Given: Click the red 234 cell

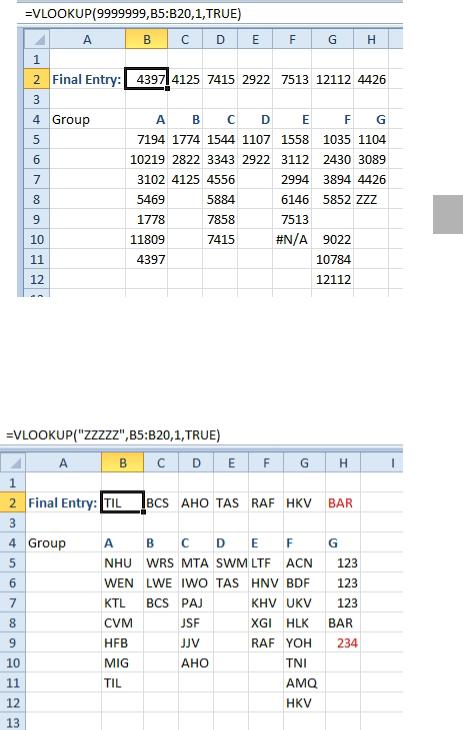Looking at the screenshot, I should pos(343,643).
